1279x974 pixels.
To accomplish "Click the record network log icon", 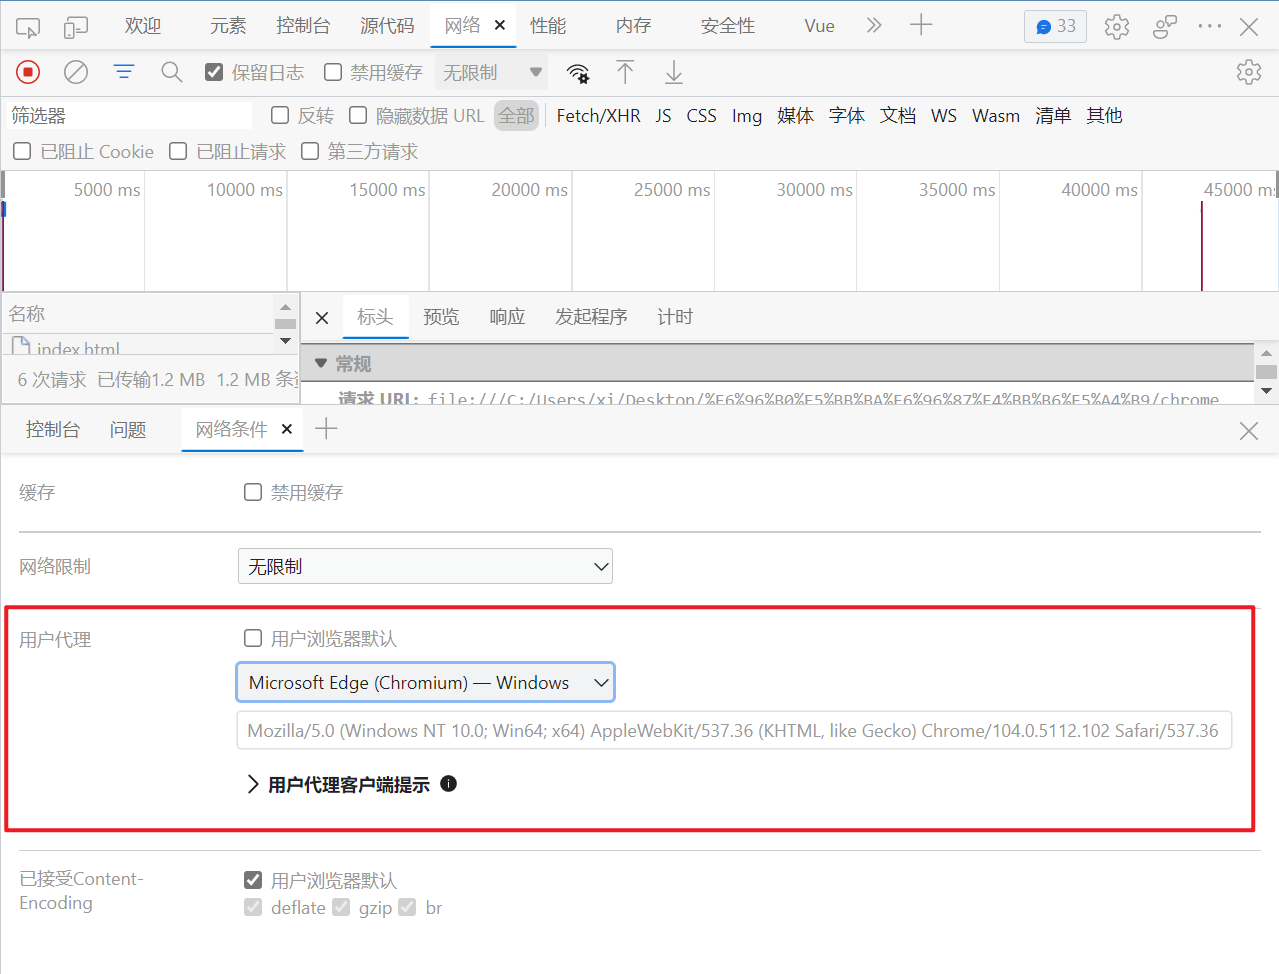I will (x=28, y=72).
